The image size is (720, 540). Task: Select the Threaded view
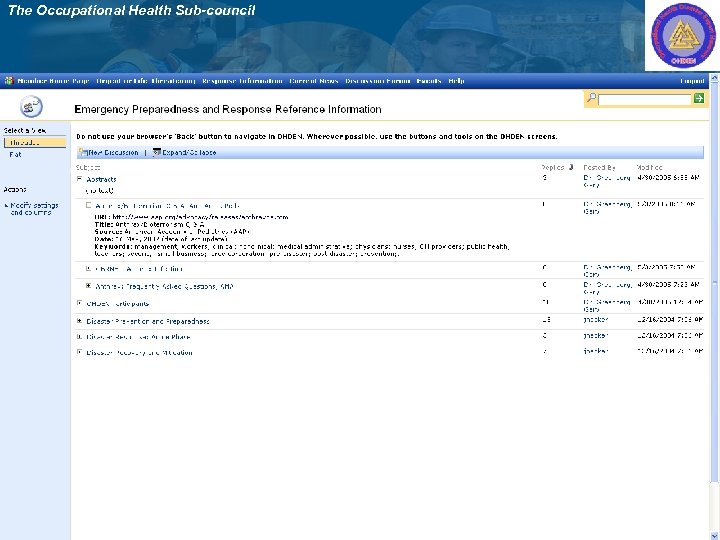[35, 142]
